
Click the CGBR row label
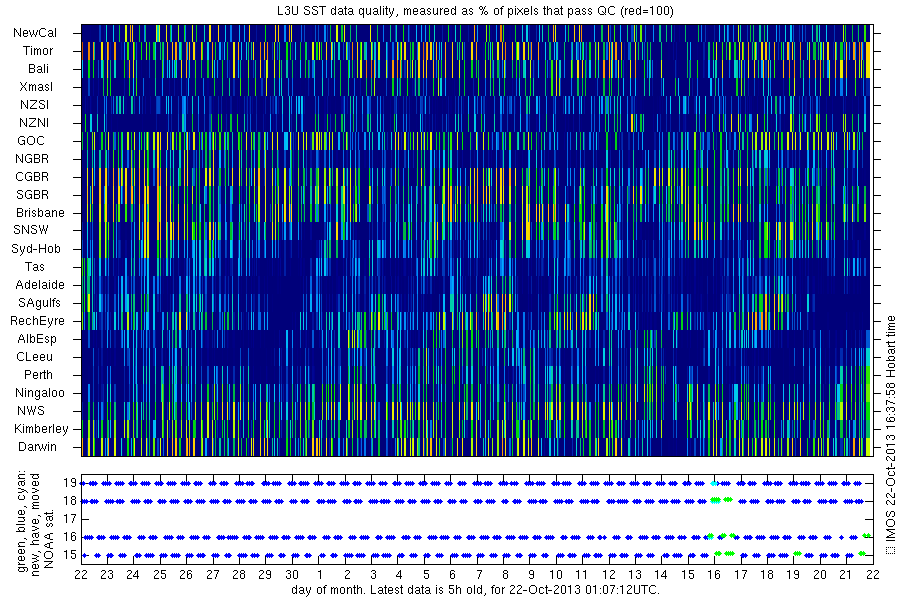[32, 176]
